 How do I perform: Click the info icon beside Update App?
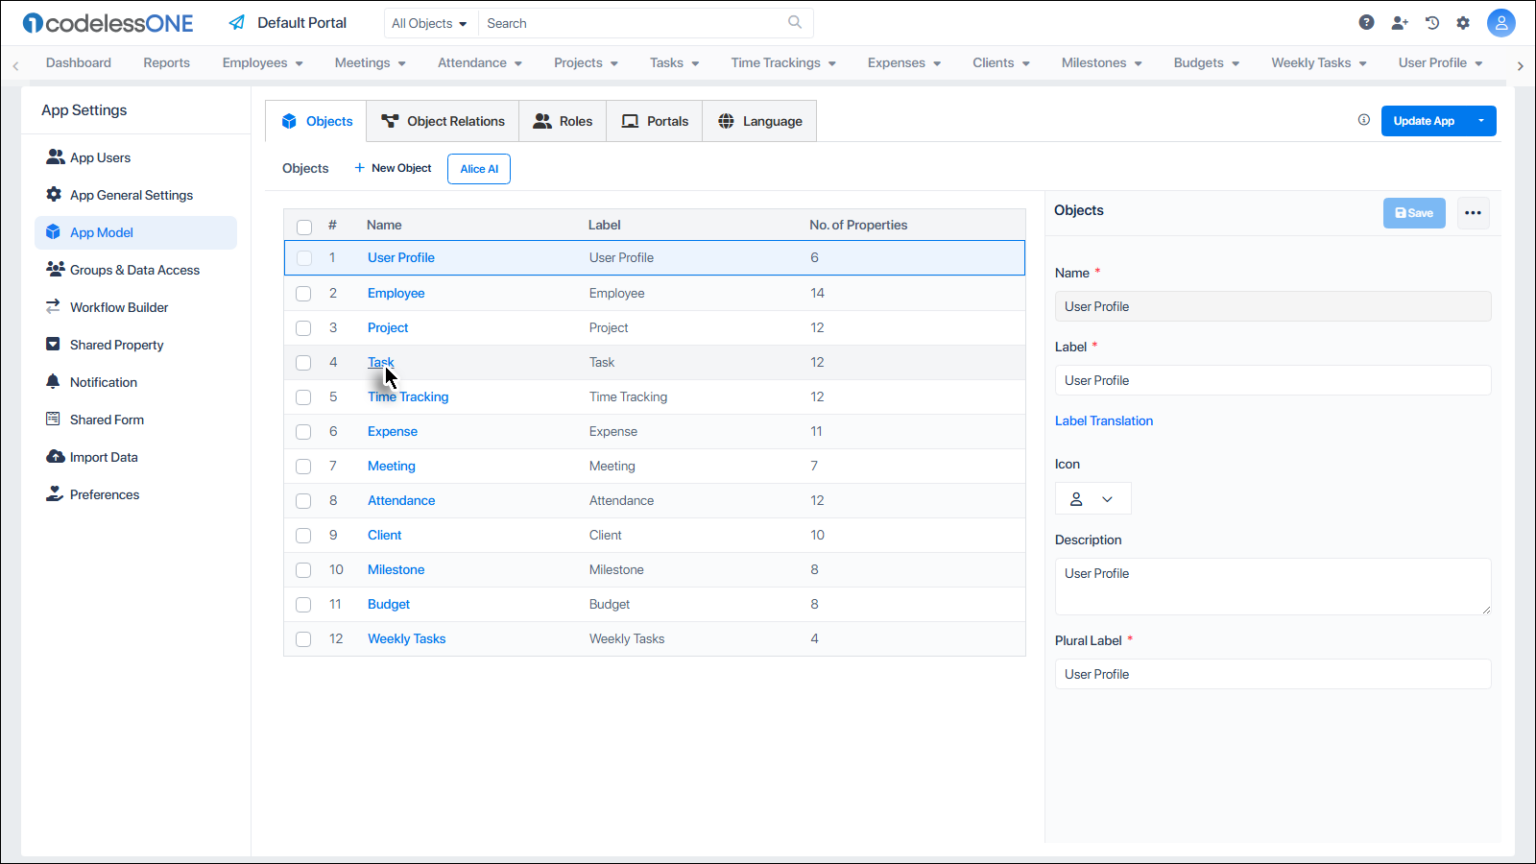[x=1363, y=120]
